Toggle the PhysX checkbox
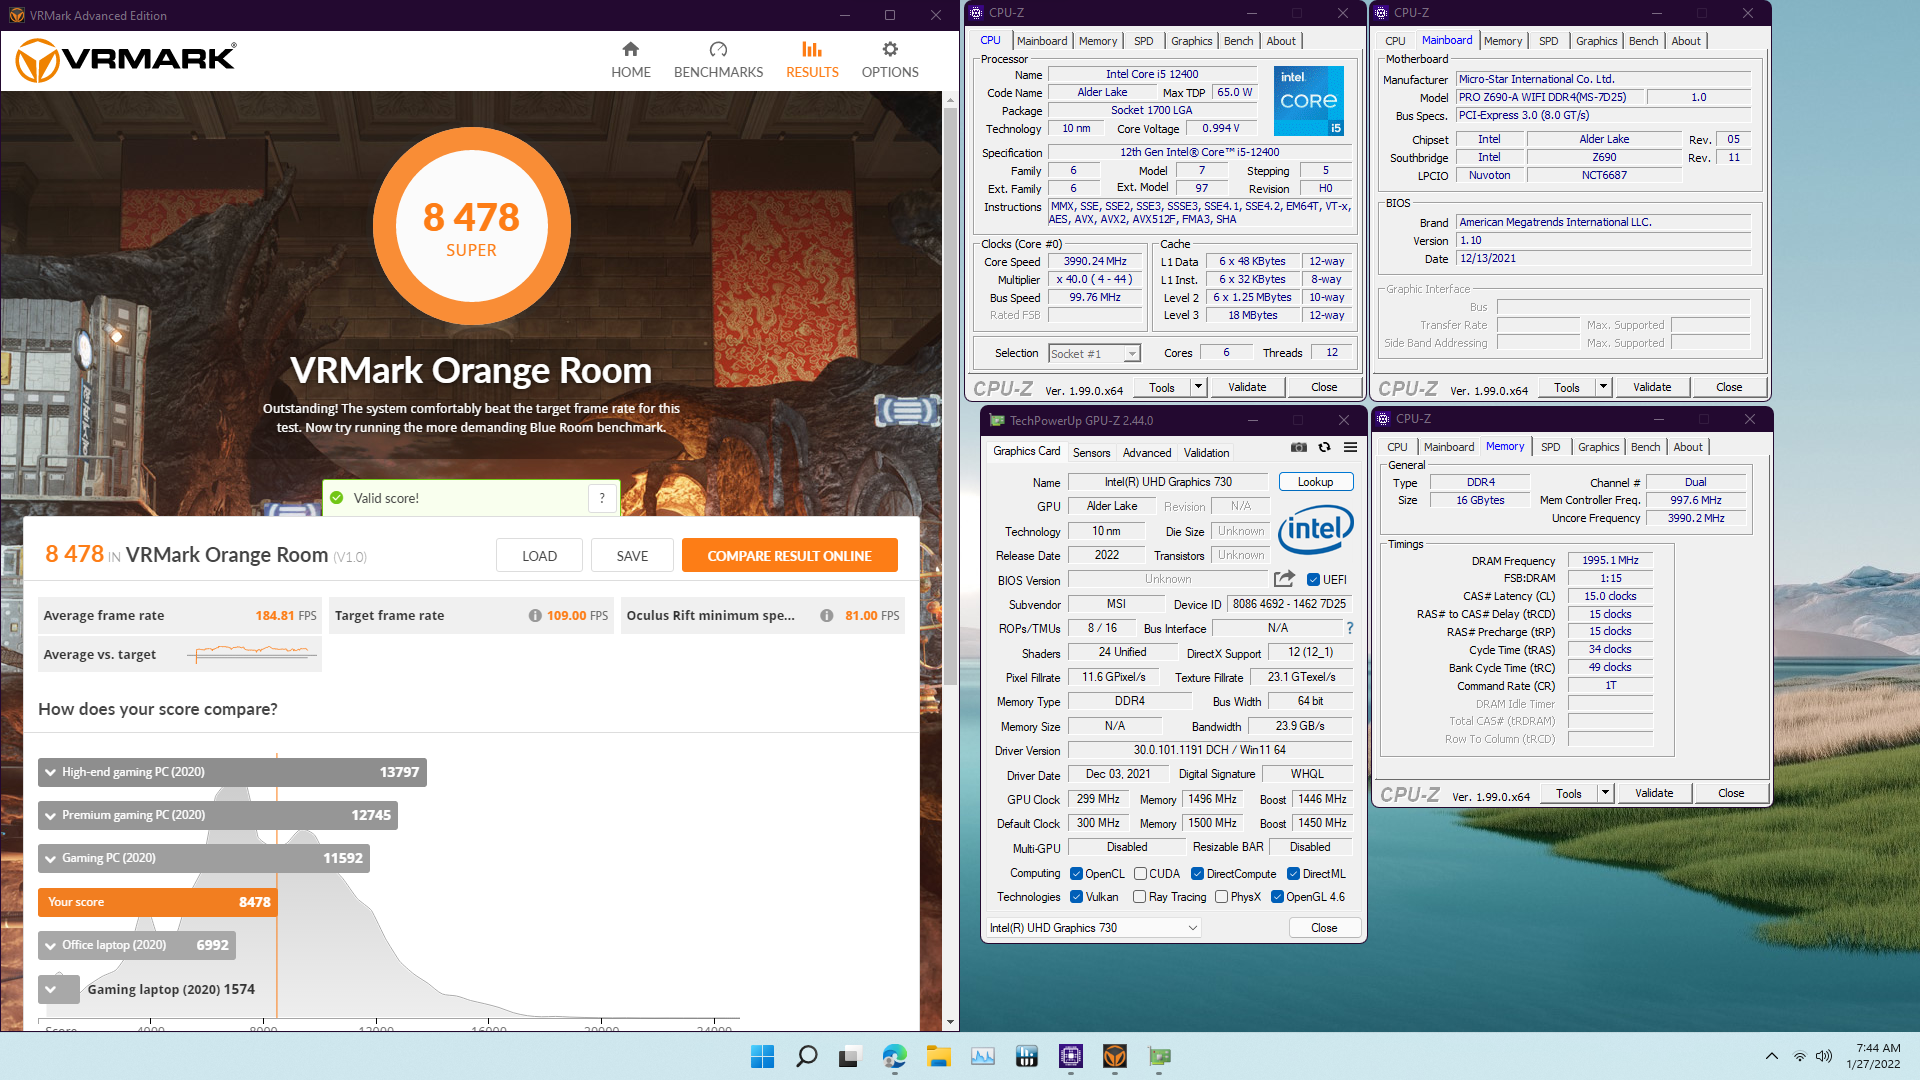Image resolution: width=1920 pixels, height=1080 pixels. click(x=1221, y=897)
